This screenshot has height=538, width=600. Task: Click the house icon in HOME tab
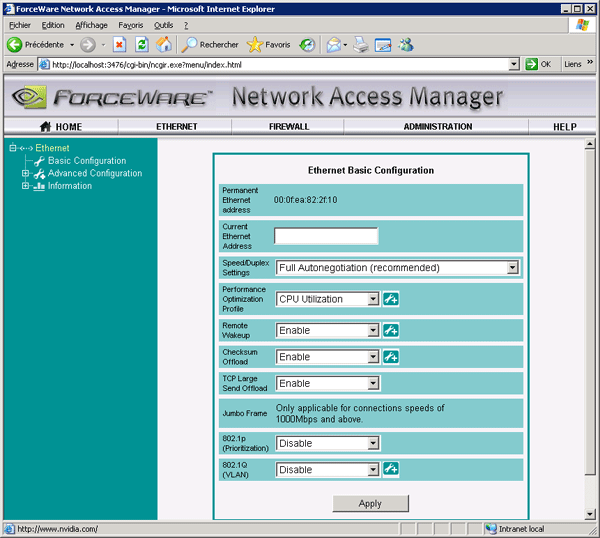click(x=46, y=126)
